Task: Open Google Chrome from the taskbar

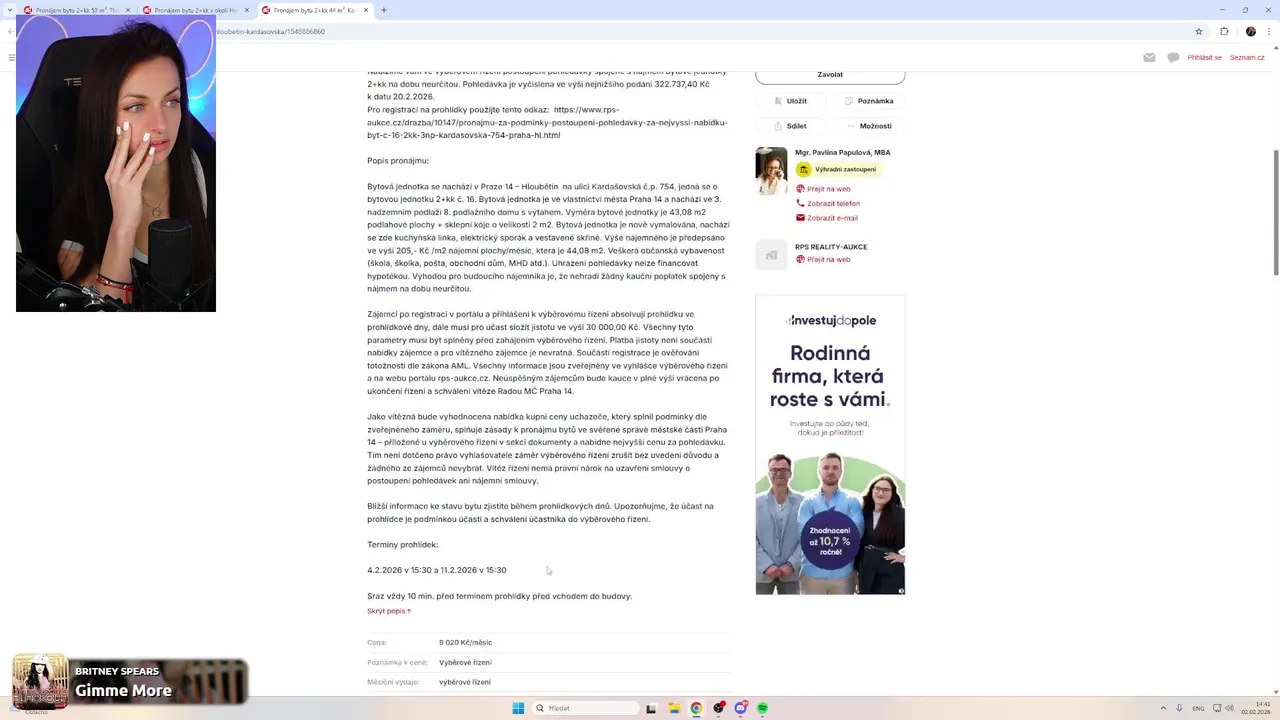Action: 697,708
